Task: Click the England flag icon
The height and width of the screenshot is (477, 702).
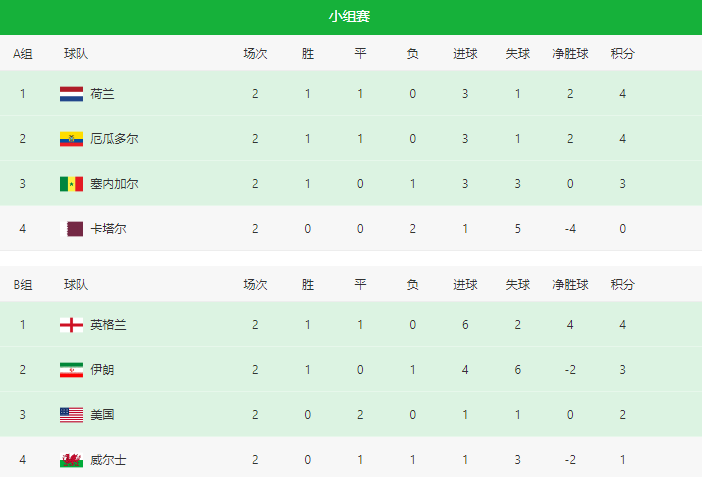Action: (71, 325)
